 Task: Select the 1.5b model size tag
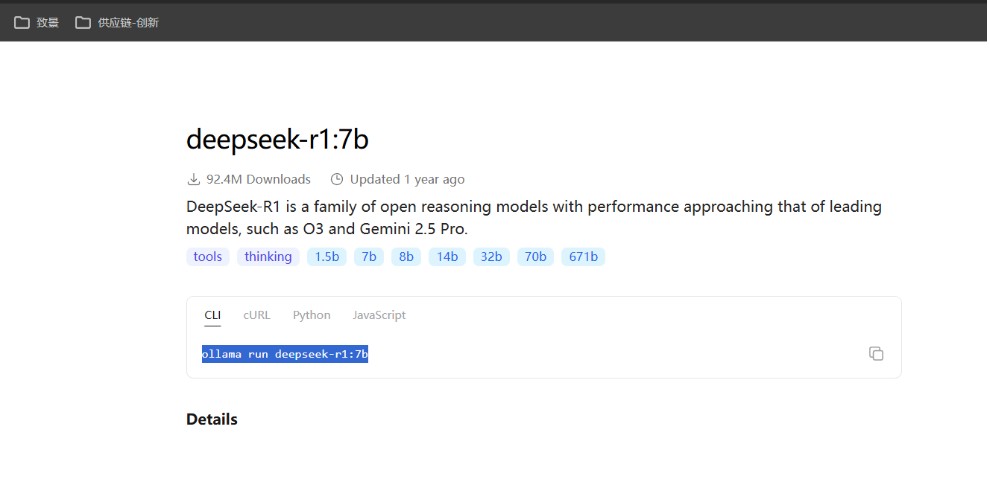pyautogui.click(x=327, y=257)
